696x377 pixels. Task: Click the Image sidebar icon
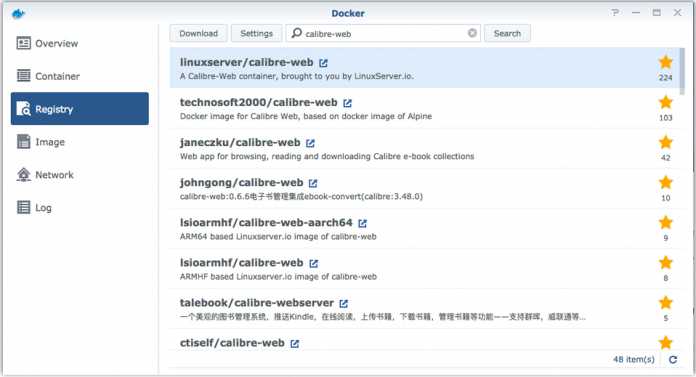pos(24,142)
